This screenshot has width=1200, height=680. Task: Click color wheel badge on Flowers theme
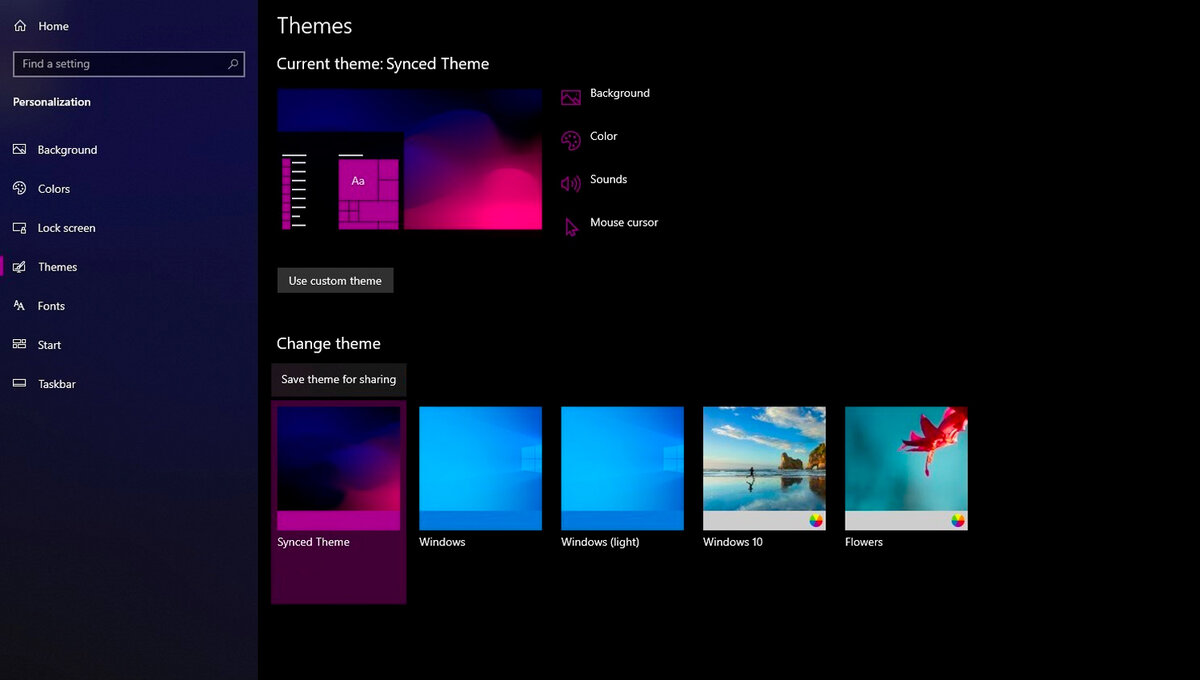(958, 520)
